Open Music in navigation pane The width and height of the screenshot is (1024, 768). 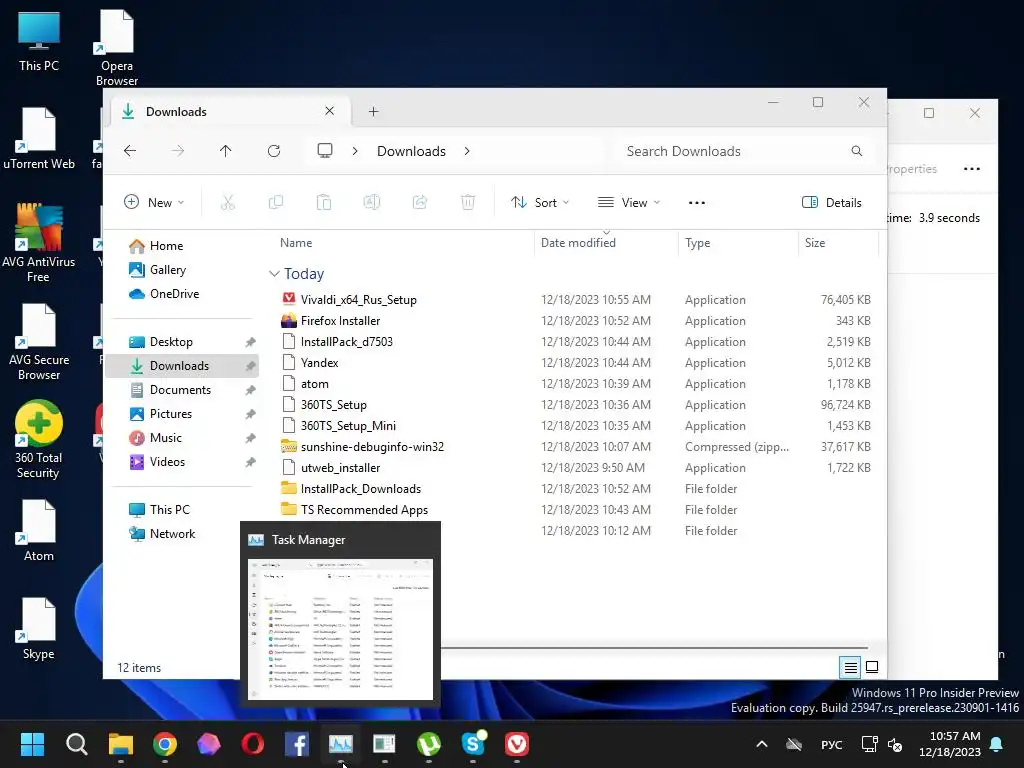coord(155,438)
